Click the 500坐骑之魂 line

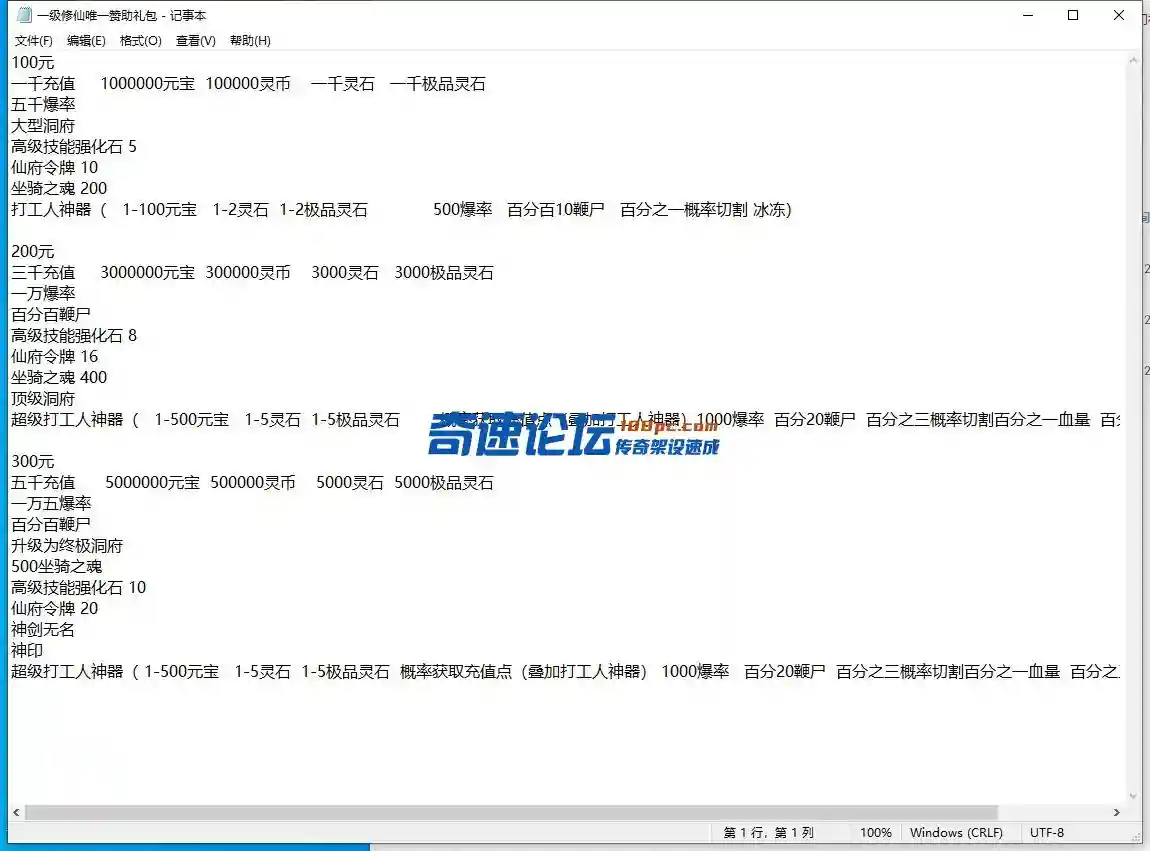(x=56, y=566)
